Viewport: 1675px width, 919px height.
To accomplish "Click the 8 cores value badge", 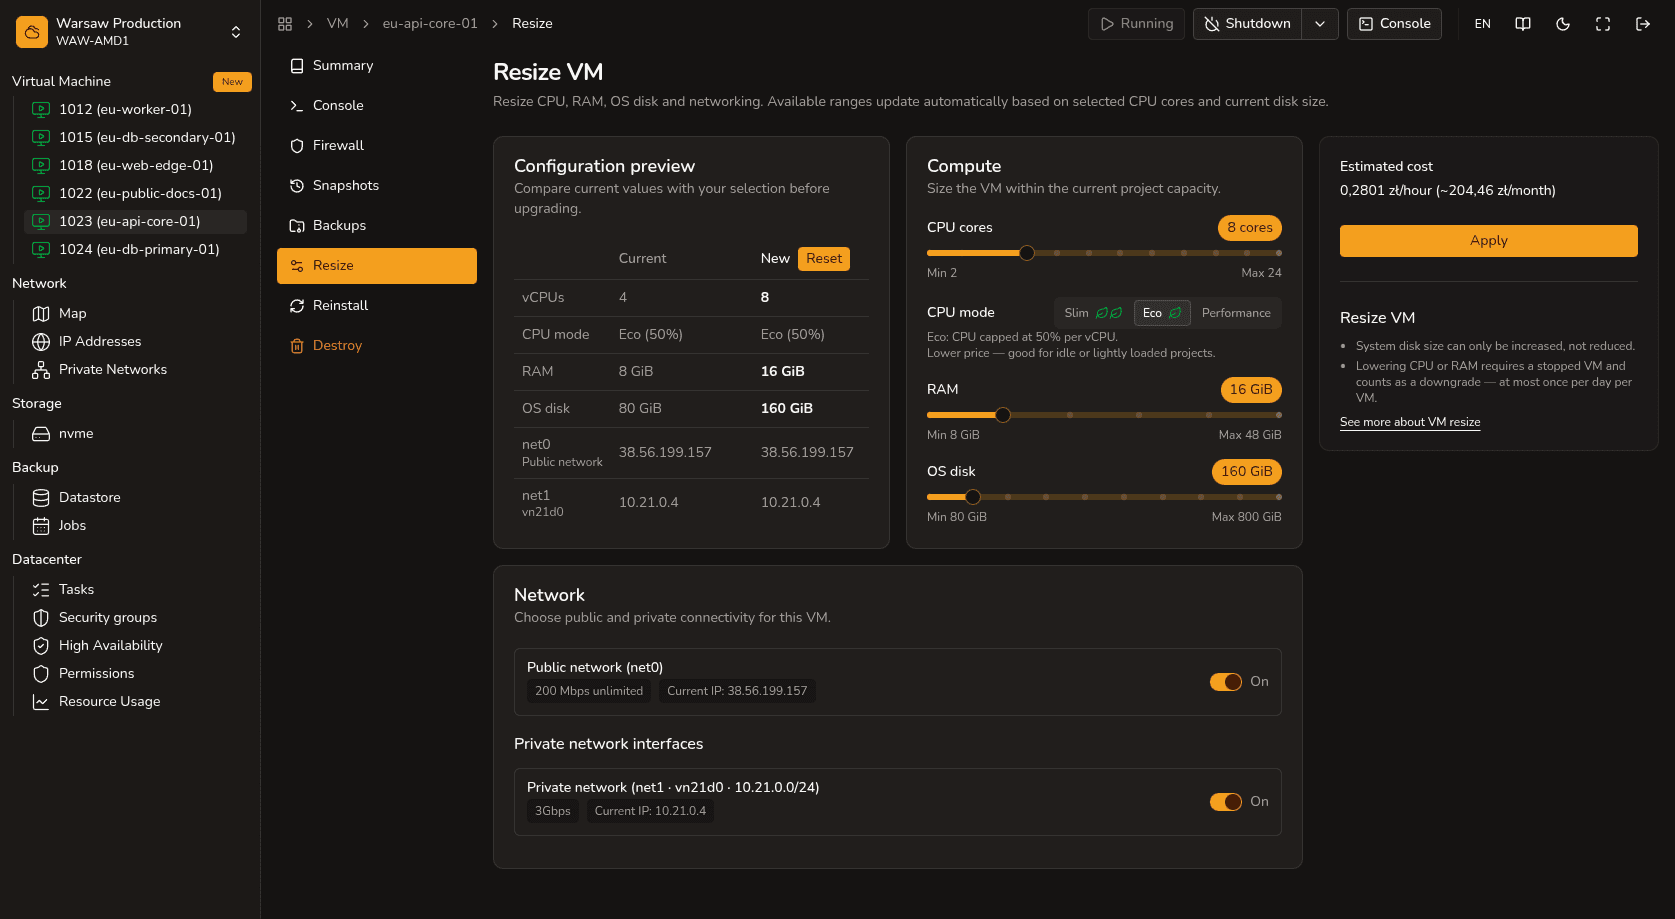I will 1250,228.
